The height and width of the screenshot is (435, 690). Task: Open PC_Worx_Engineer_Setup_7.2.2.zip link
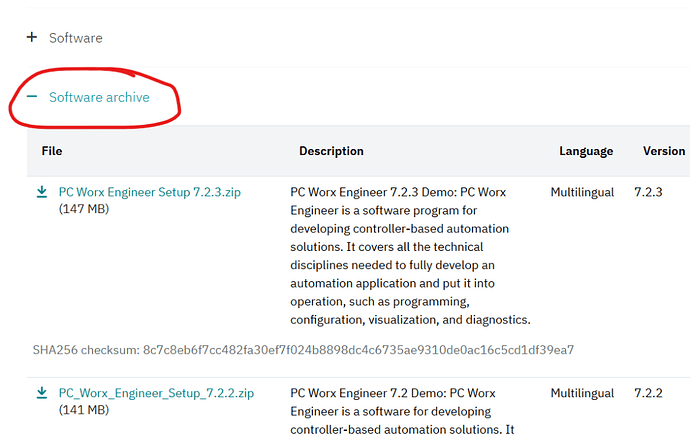point(156,393)
